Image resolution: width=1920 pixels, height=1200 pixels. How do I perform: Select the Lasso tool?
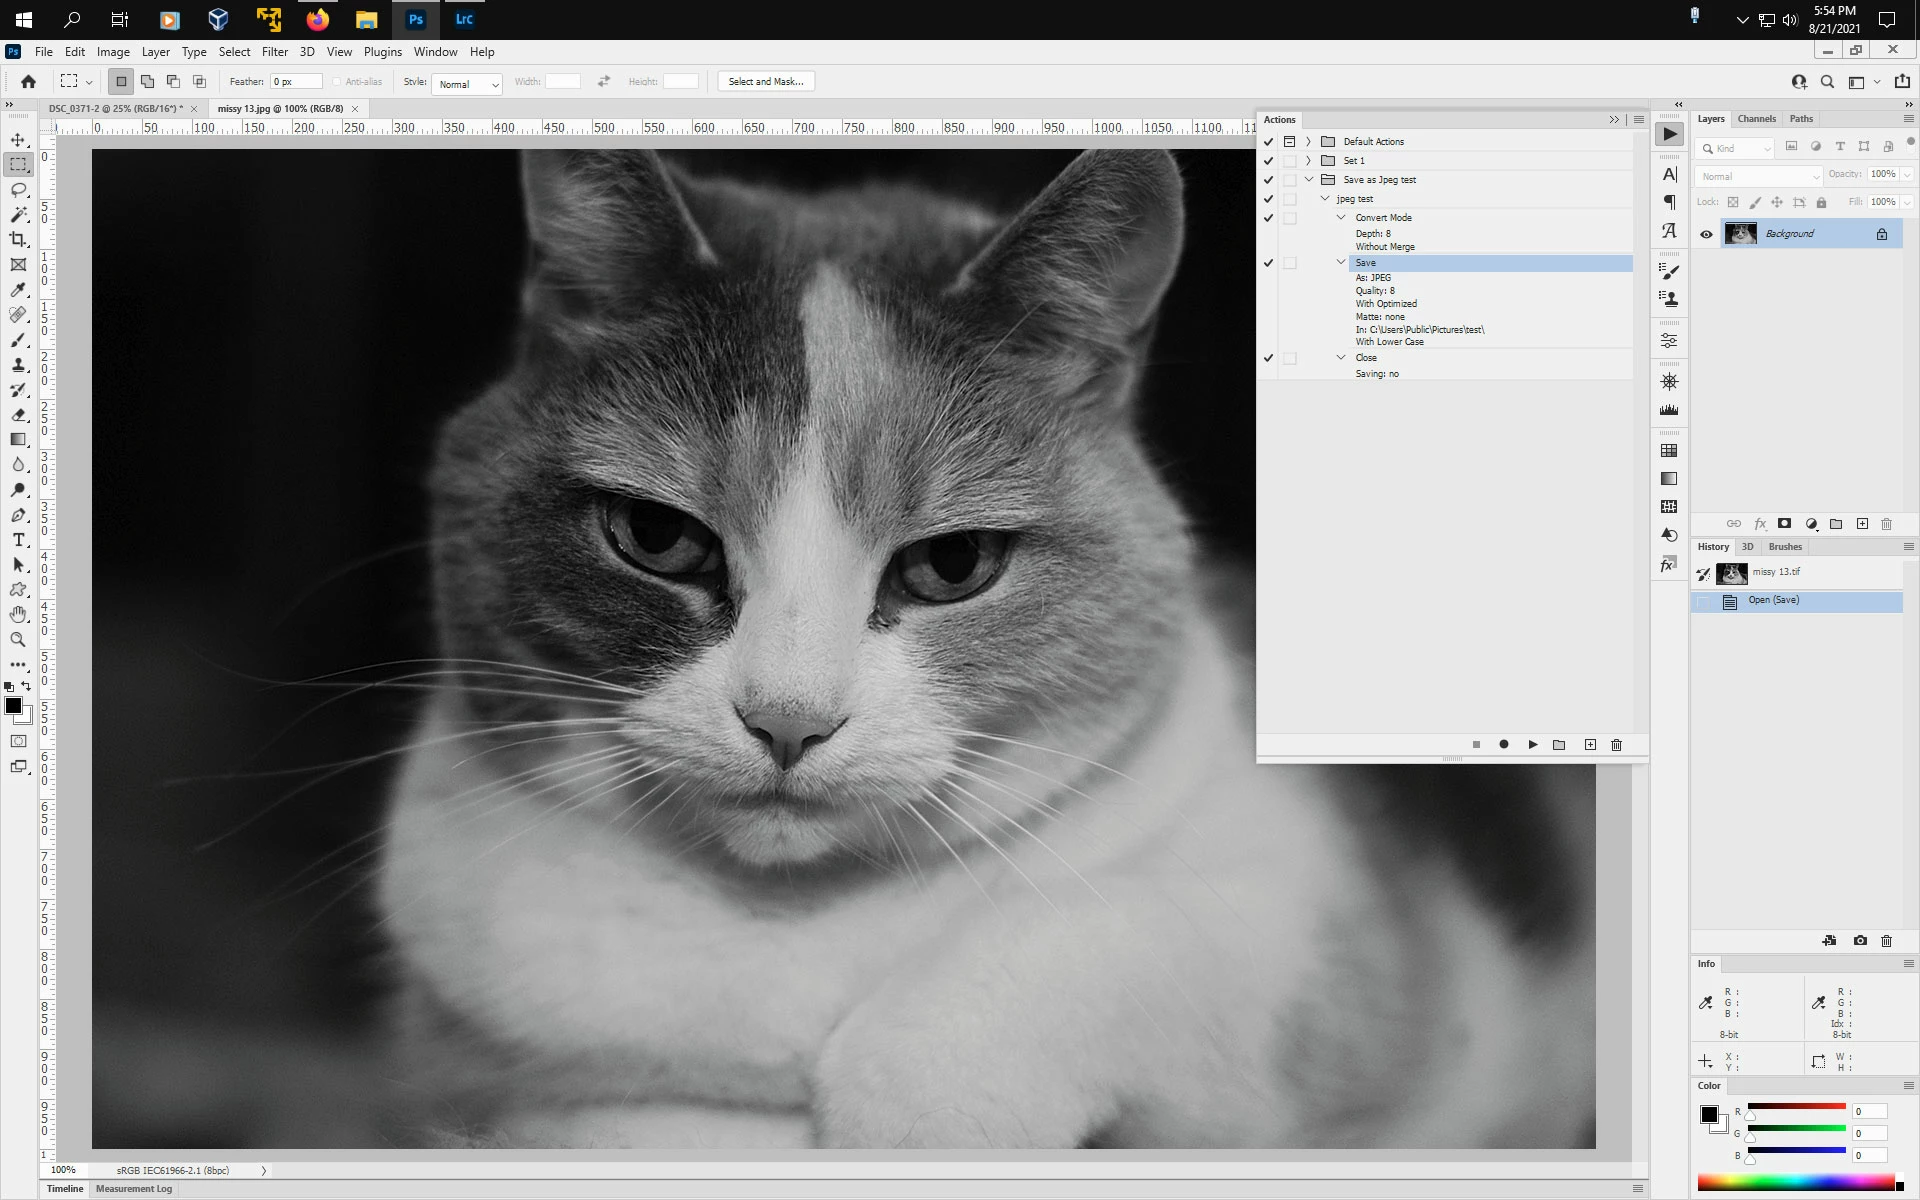(x=18, y=190)
